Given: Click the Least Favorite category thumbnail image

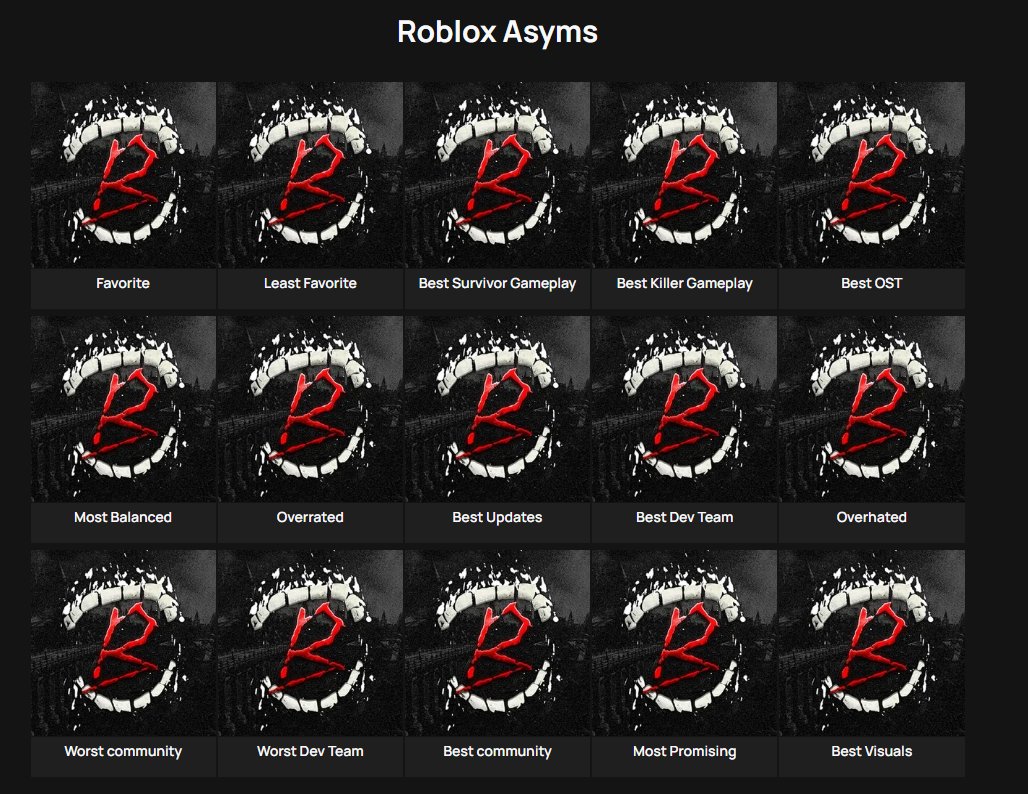Looking at the screenshot, I should tap(310, 174).
